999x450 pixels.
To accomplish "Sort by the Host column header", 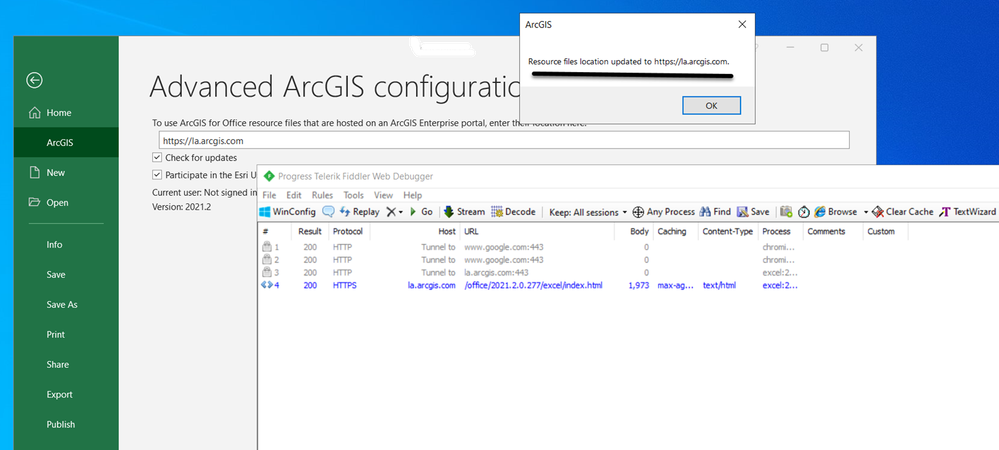I will [415, 231].
